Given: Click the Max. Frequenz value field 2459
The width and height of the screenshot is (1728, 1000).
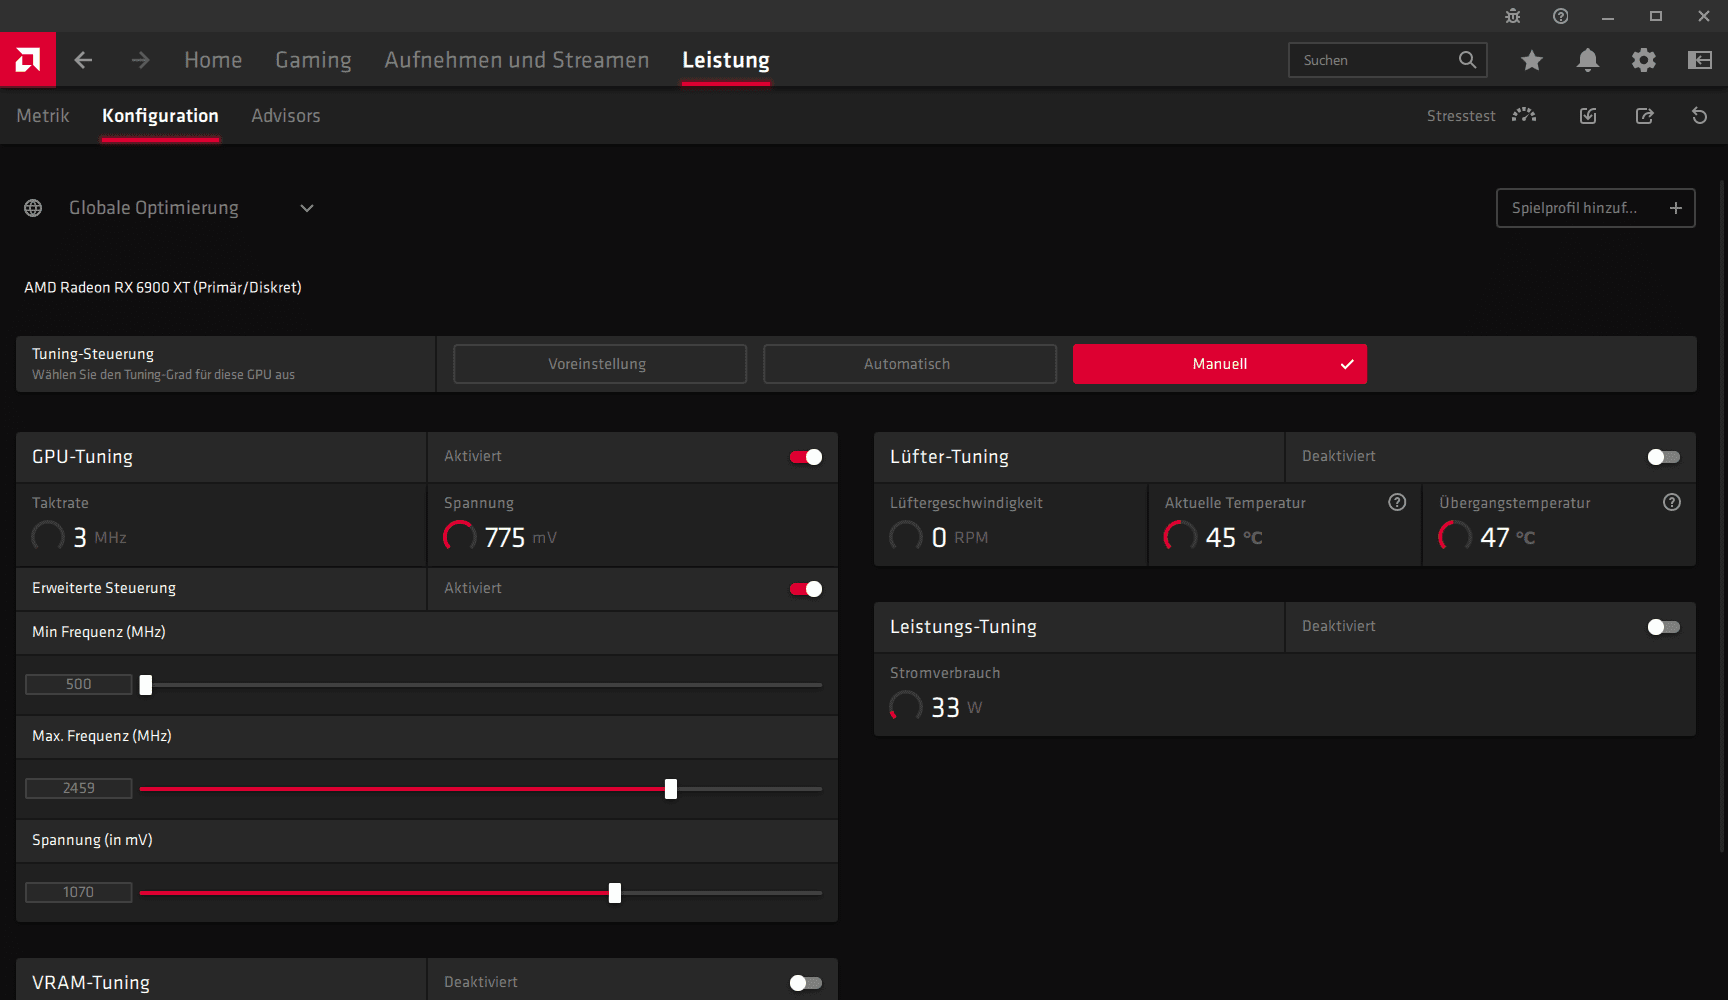Looking at the screenshot, I should pos(79,788).
